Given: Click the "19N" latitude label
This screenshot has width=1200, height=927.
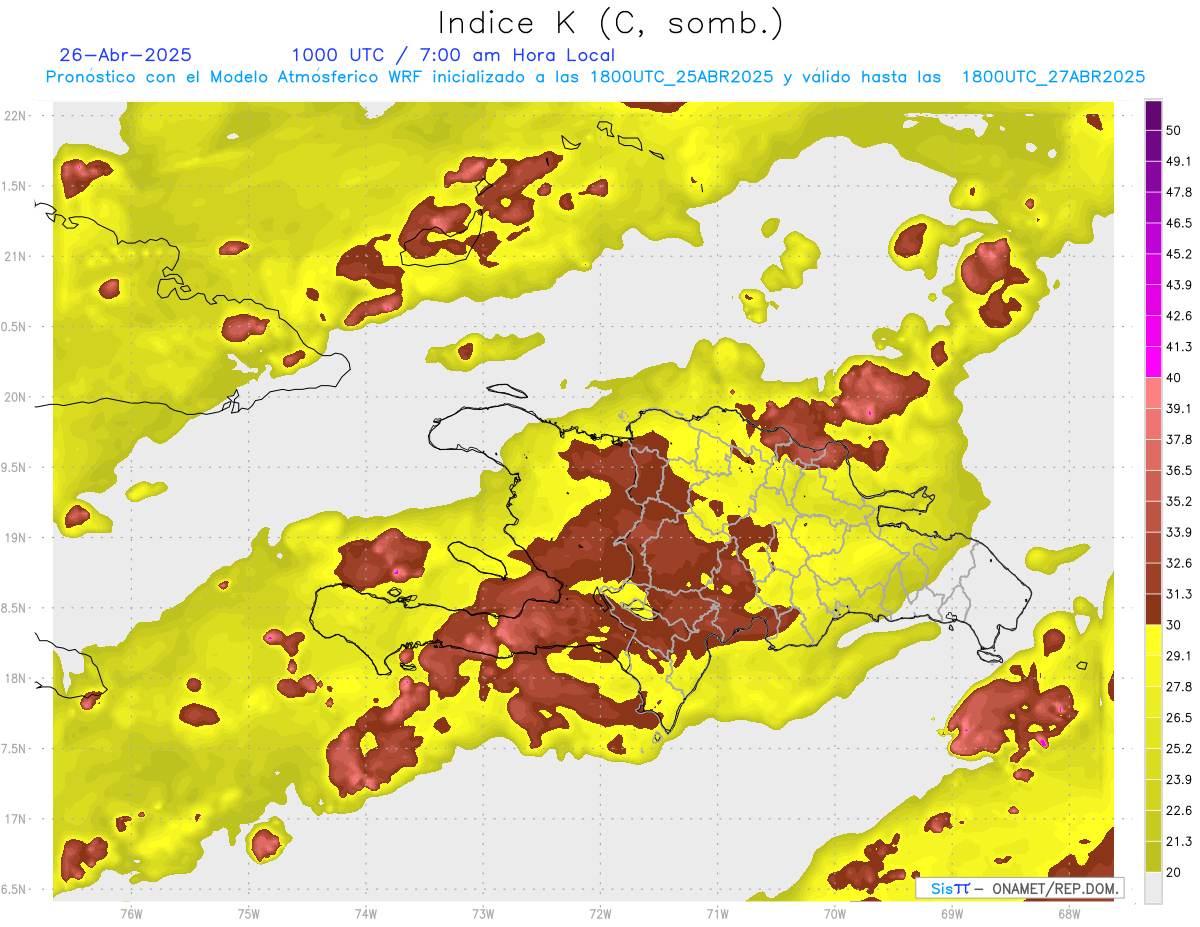Looking at the screenshot, I should pos(15,537).
